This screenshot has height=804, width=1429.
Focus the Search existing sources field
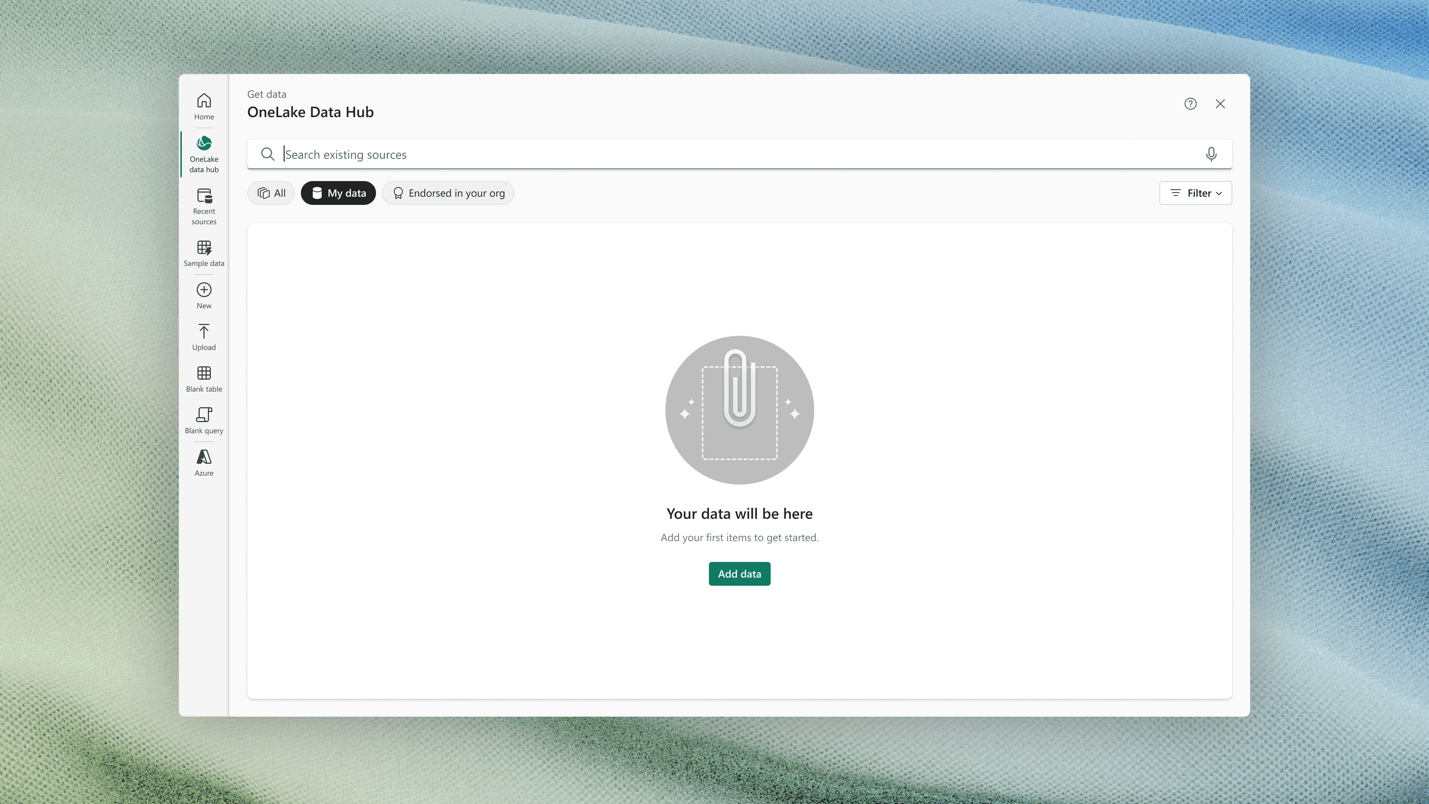click(x=740, y=154)
